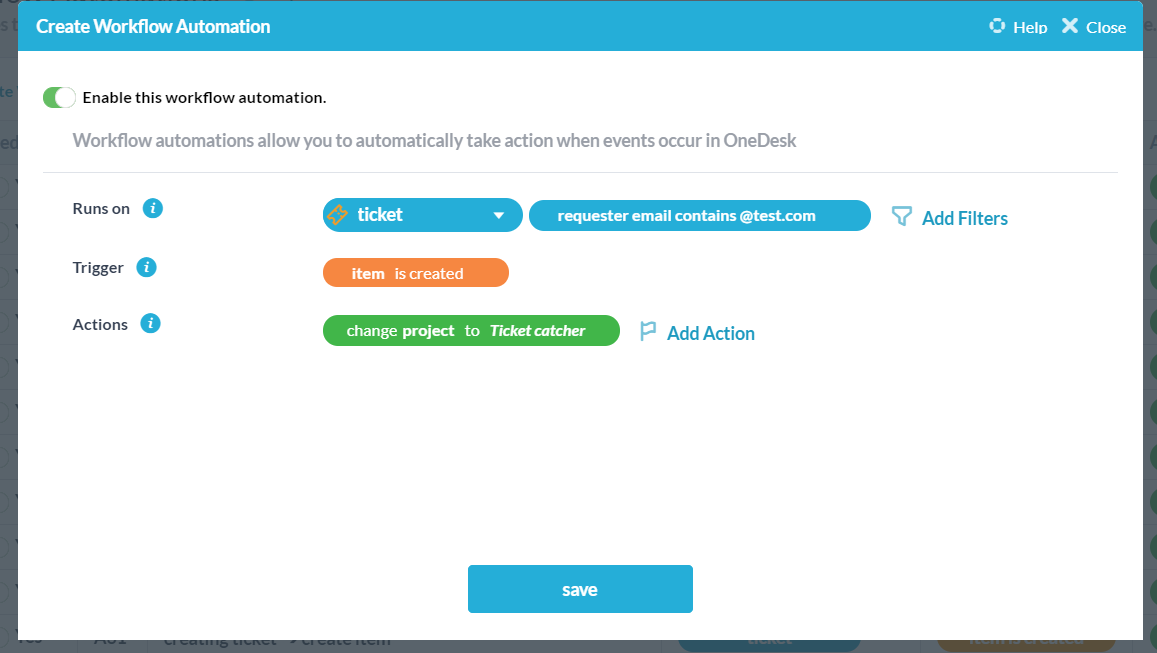
Task: Open the ticket type dropdown
Action: click(422, 214)
